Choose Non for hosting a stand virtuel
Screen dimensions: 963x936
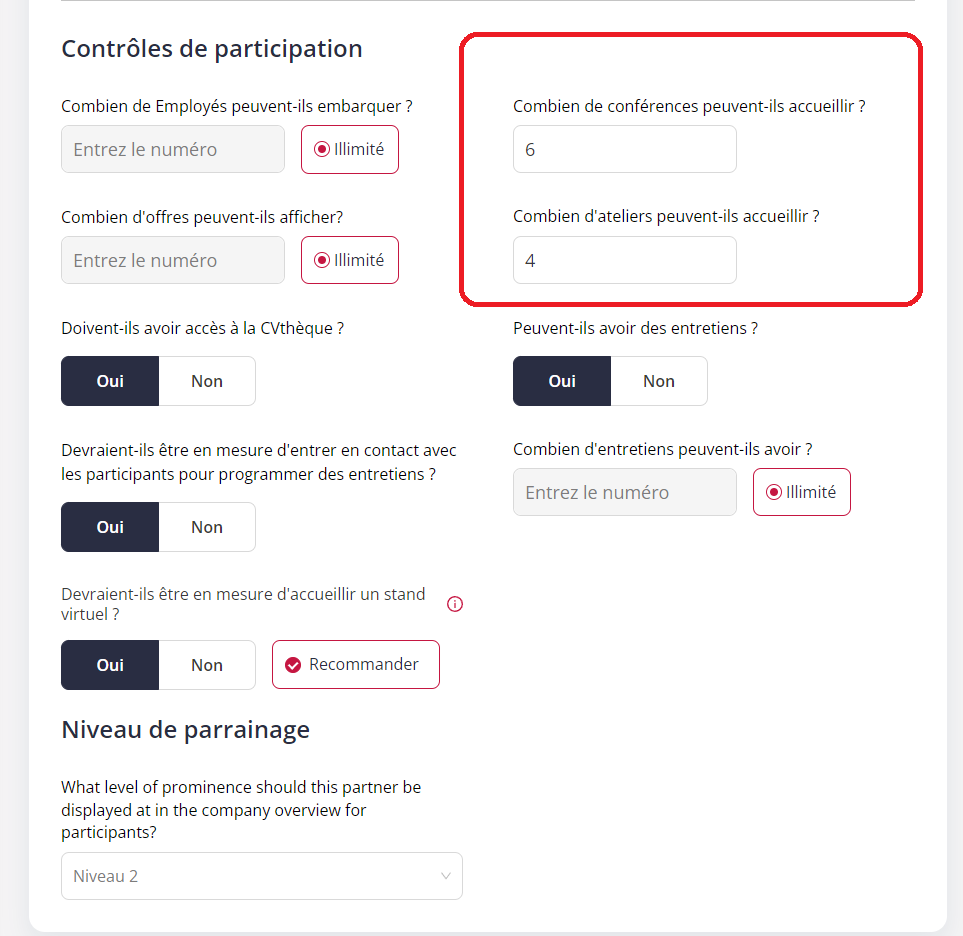(207, 665)
